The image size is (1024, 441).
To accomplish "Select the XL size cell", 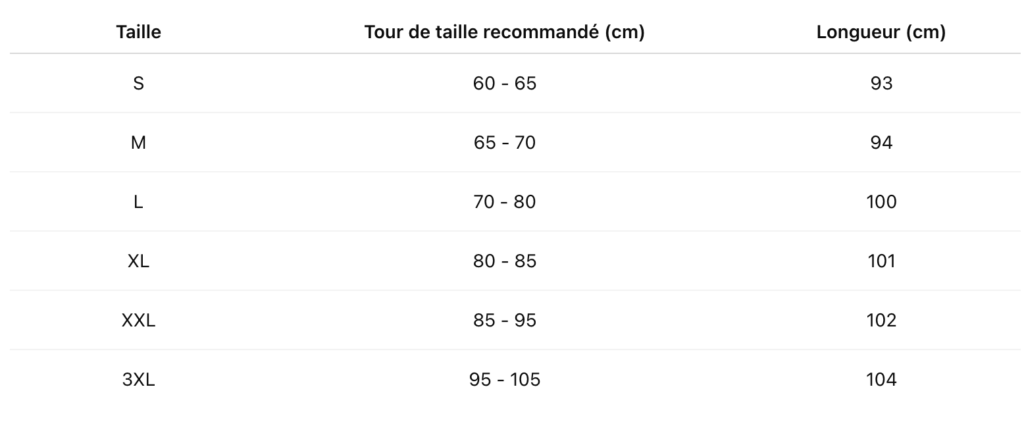I will (138, 261).
